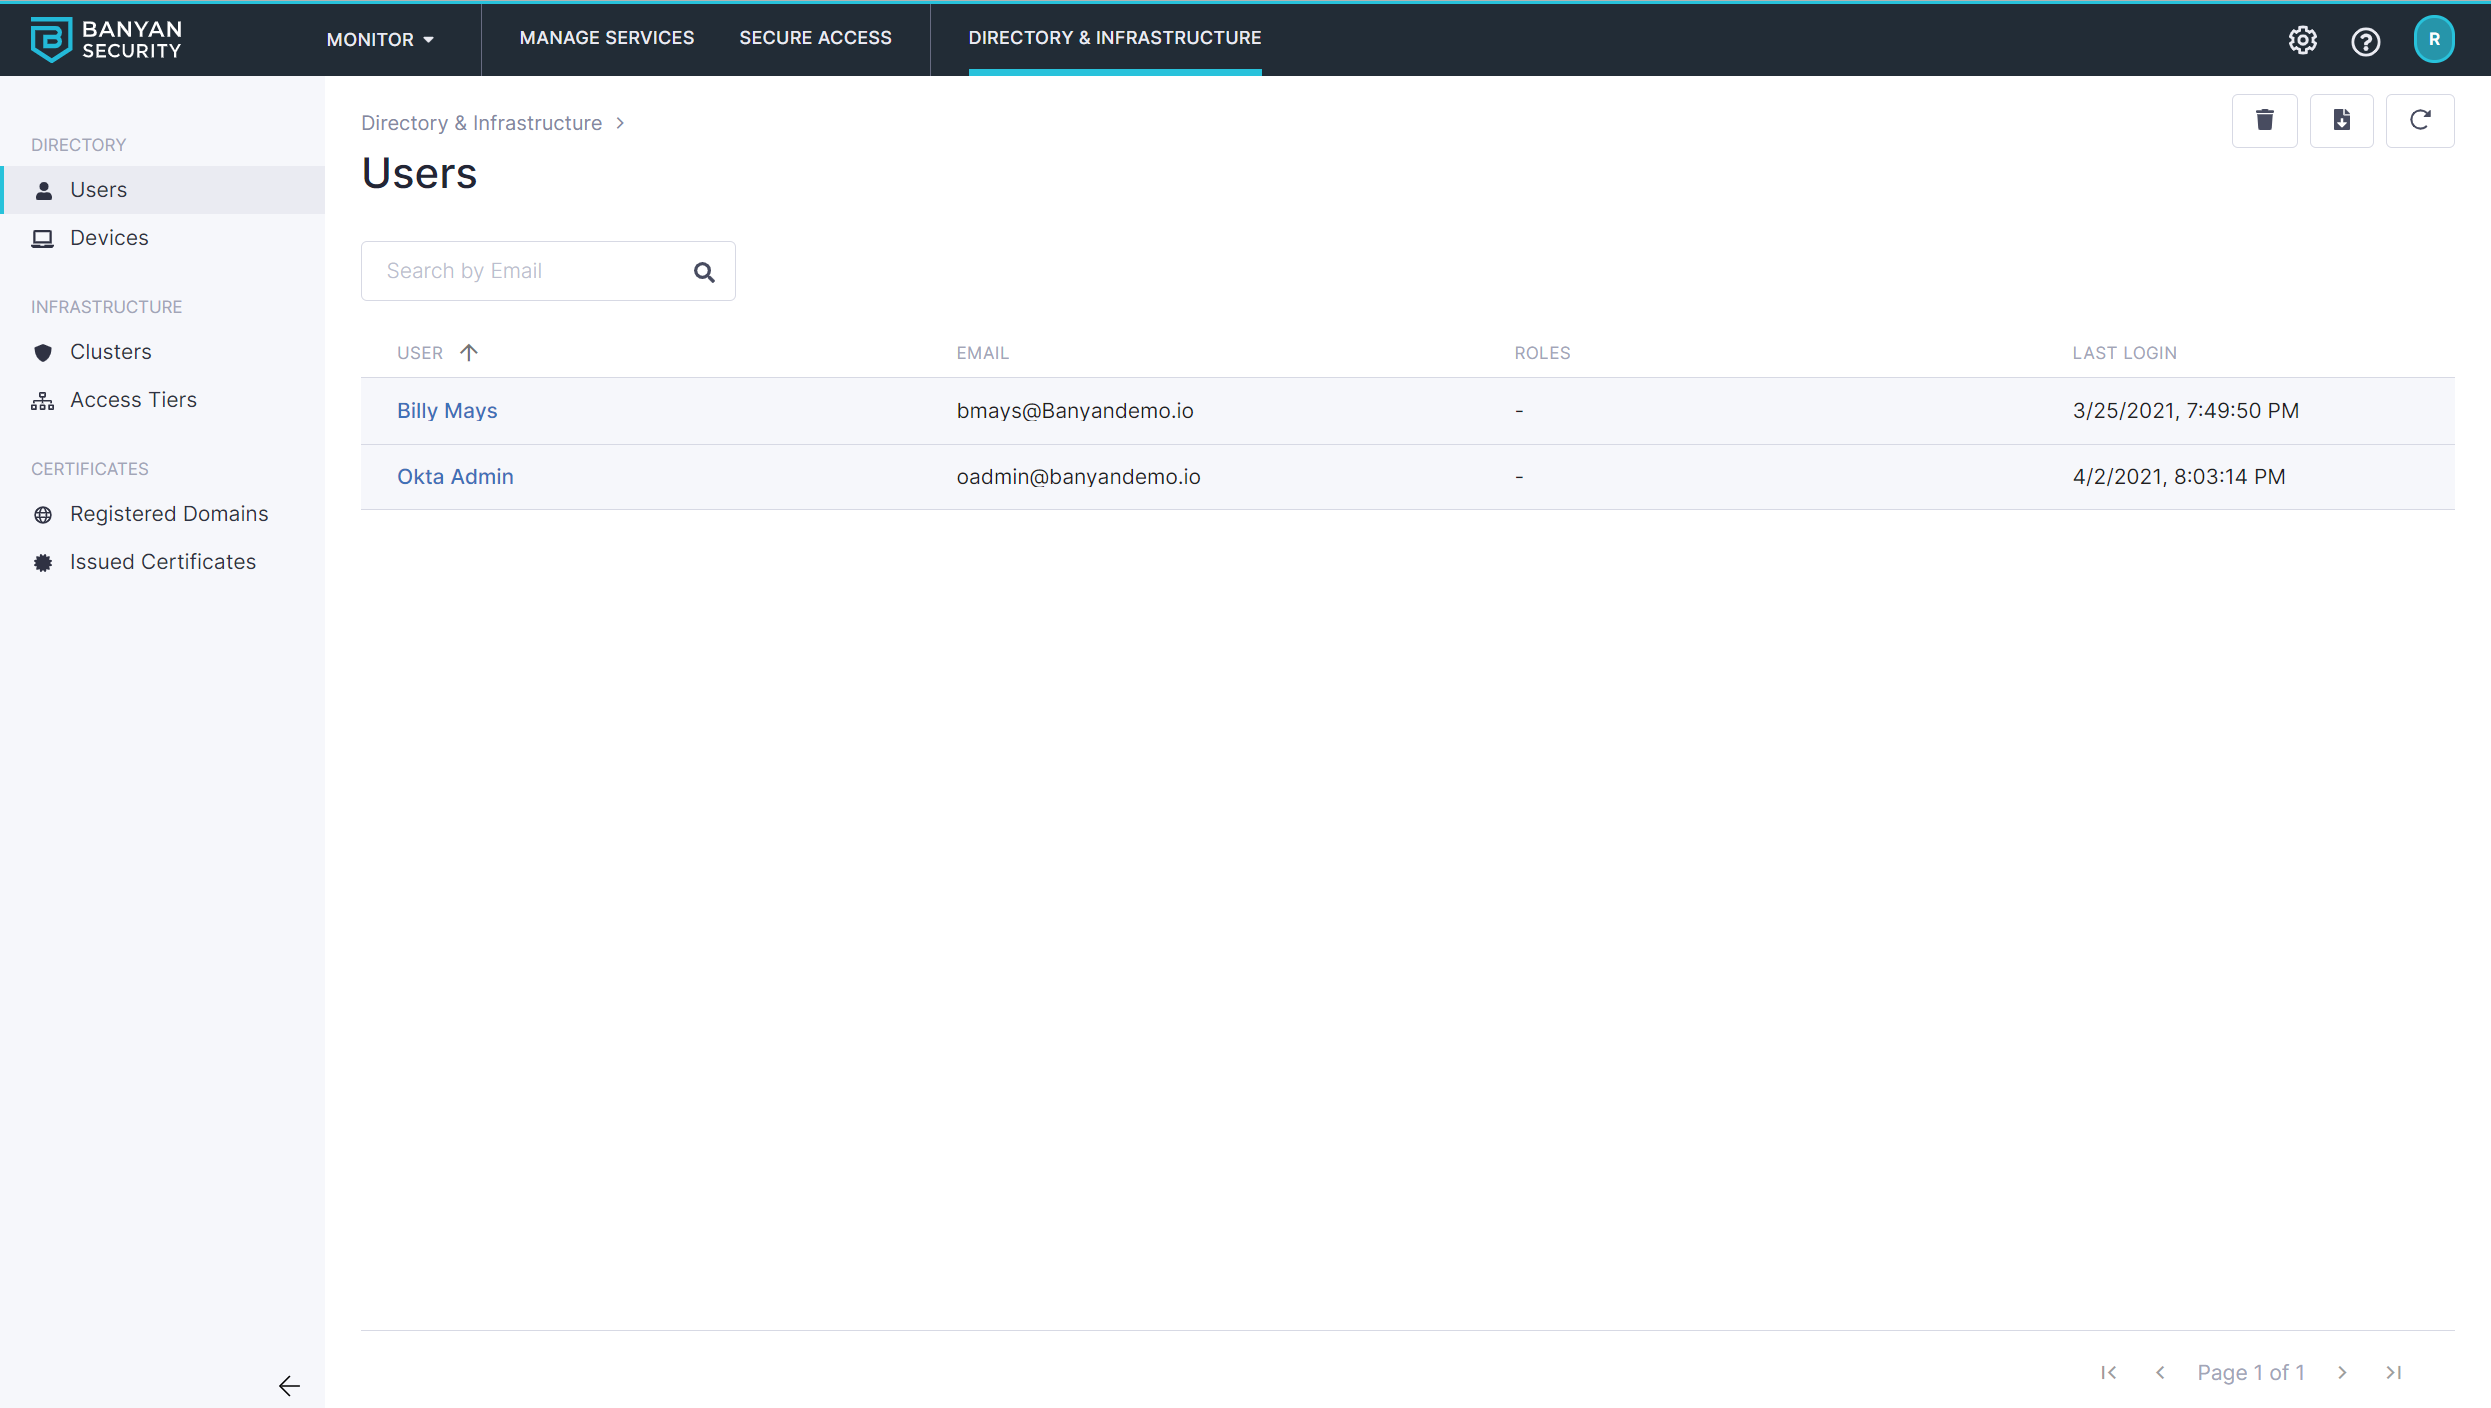Open Billy Mays user link
The image size is (2491, 1408).
coord(447,411)
